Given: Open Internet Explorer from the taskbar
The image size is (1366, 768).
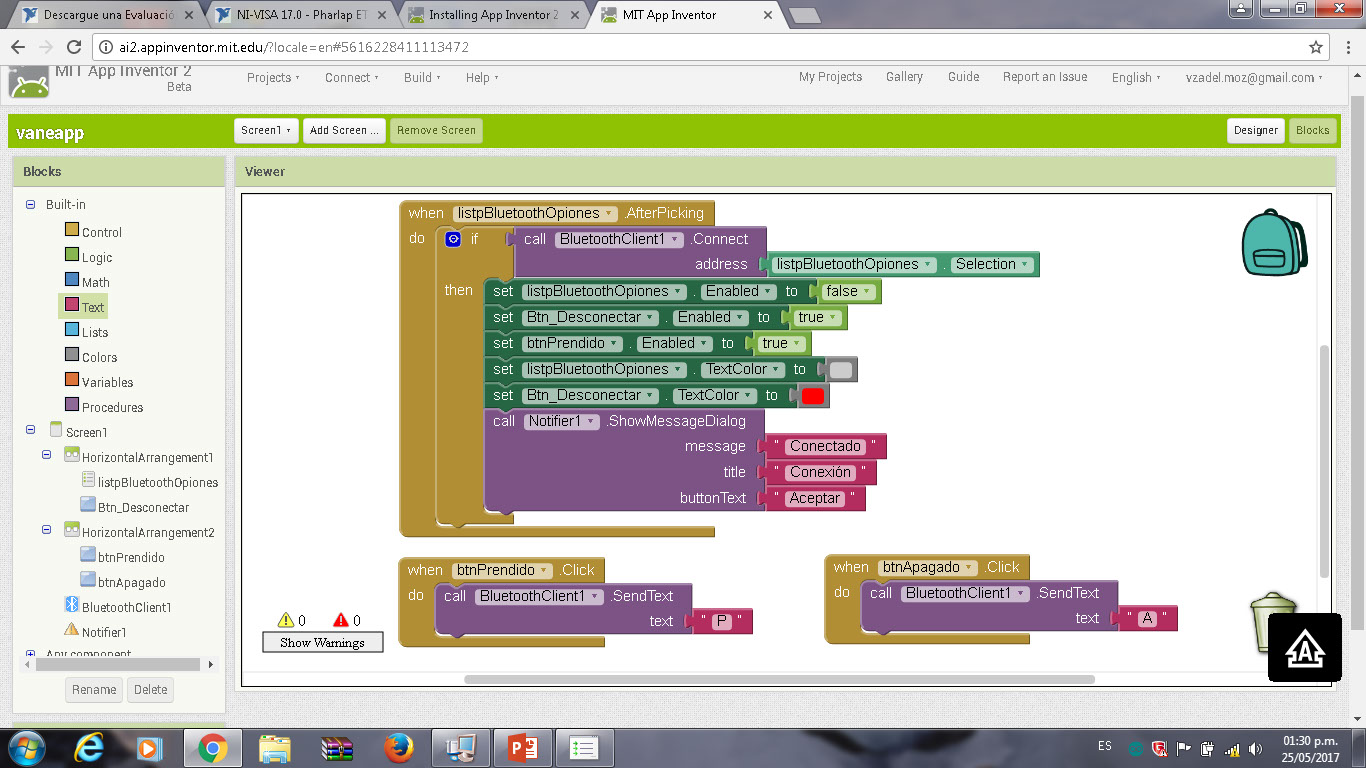Looking at the screenshot, I should [x=89, y=747].
